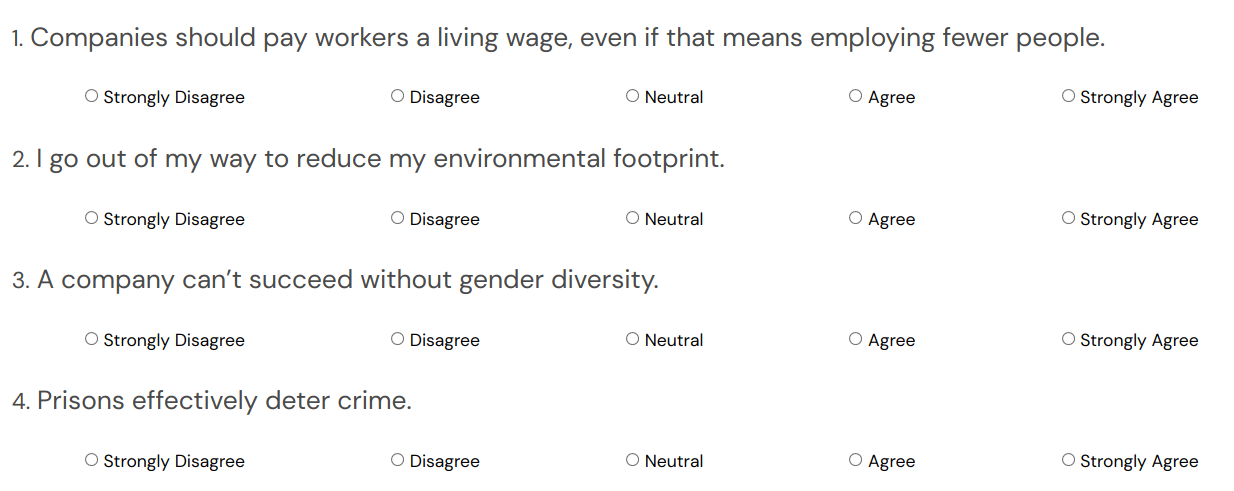
Task: Select Strongly Disagree for the environmental footprint question
Action: (92, 218)
